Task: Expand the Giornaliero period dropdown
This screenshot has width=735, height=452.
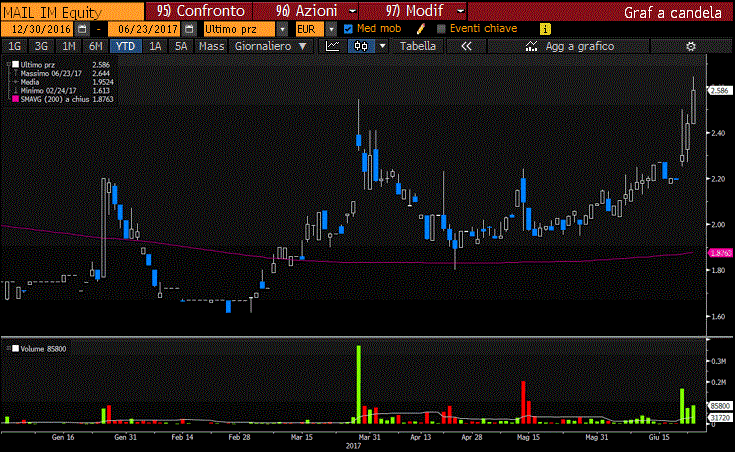Action: click(x=269, y=46)
